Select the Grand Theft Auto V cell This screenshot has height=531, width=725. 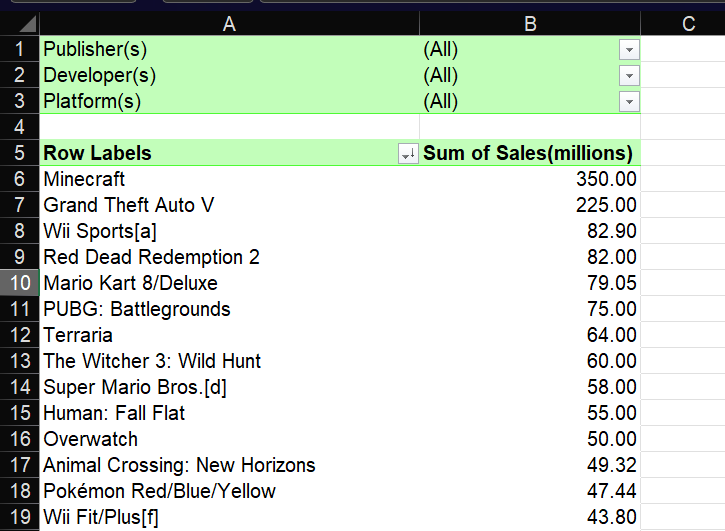coord(229,205)
